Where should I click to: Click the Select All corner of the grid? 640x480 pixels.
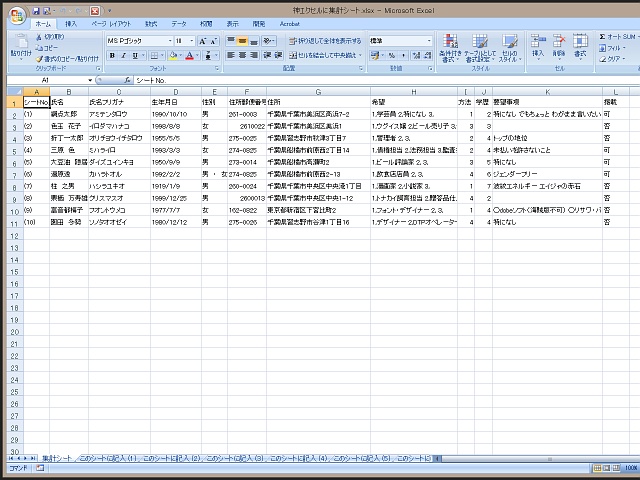tap(15, 92)
